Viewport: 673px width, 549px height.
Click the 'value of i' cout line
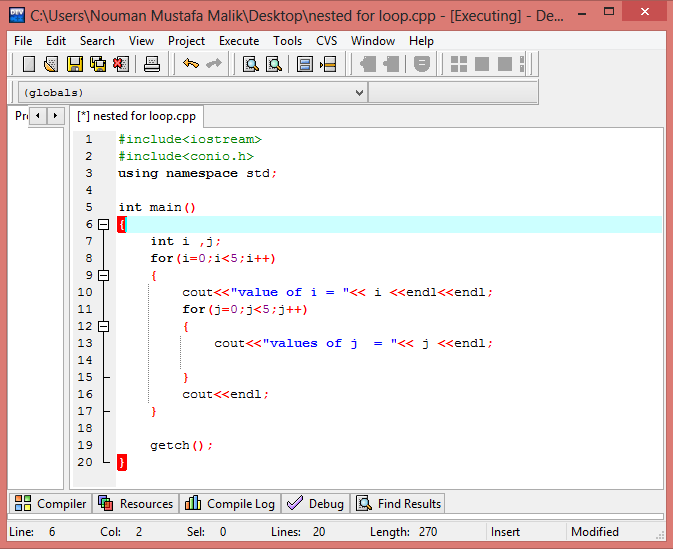coord(337,292)
